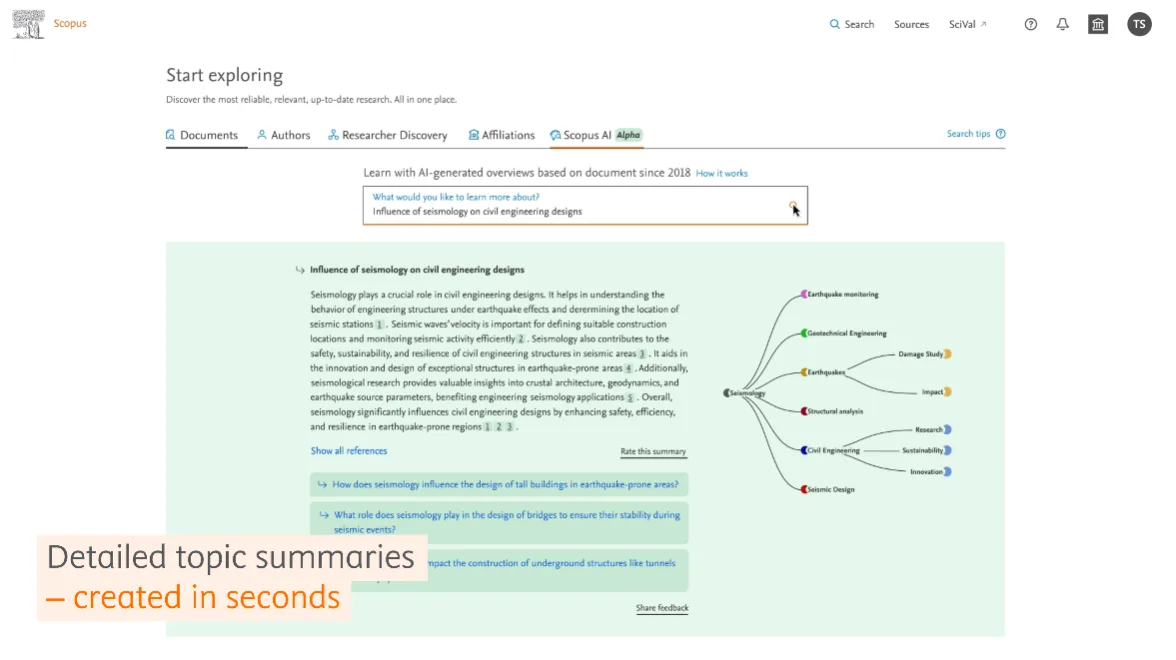Screen dimensions: 1176x660
Task: Open the help question mark icon
Action: pos(1030,24)
